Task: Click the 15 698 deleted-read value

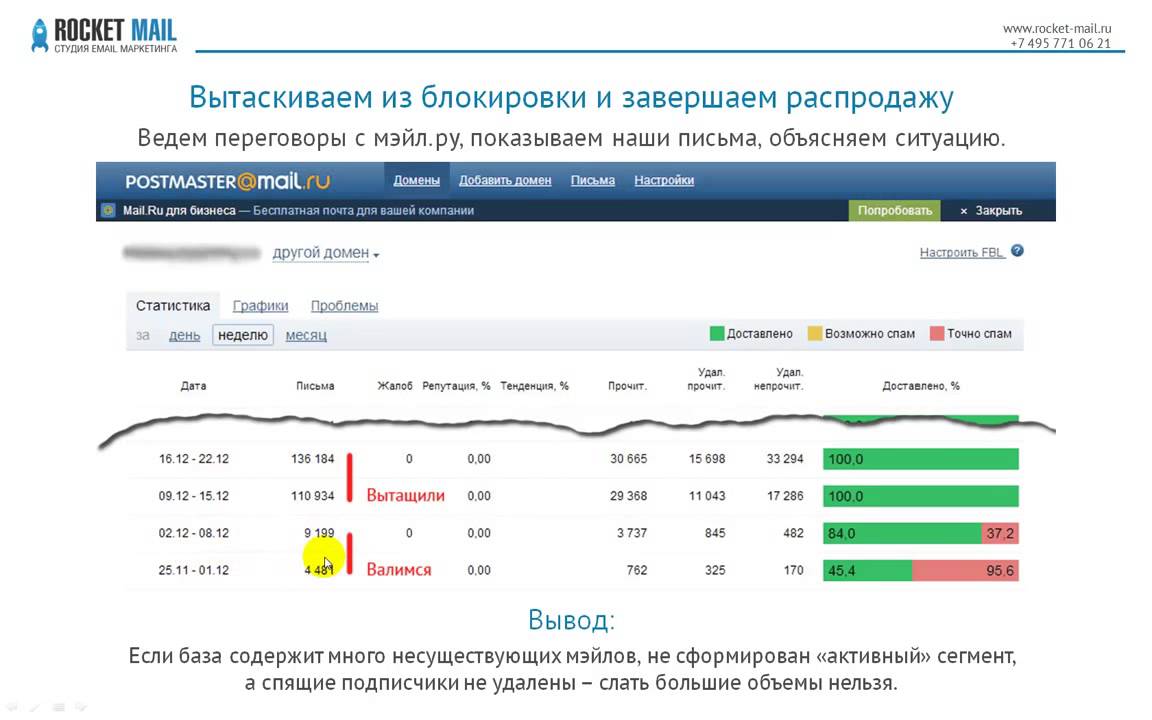Action: [707, 459]
